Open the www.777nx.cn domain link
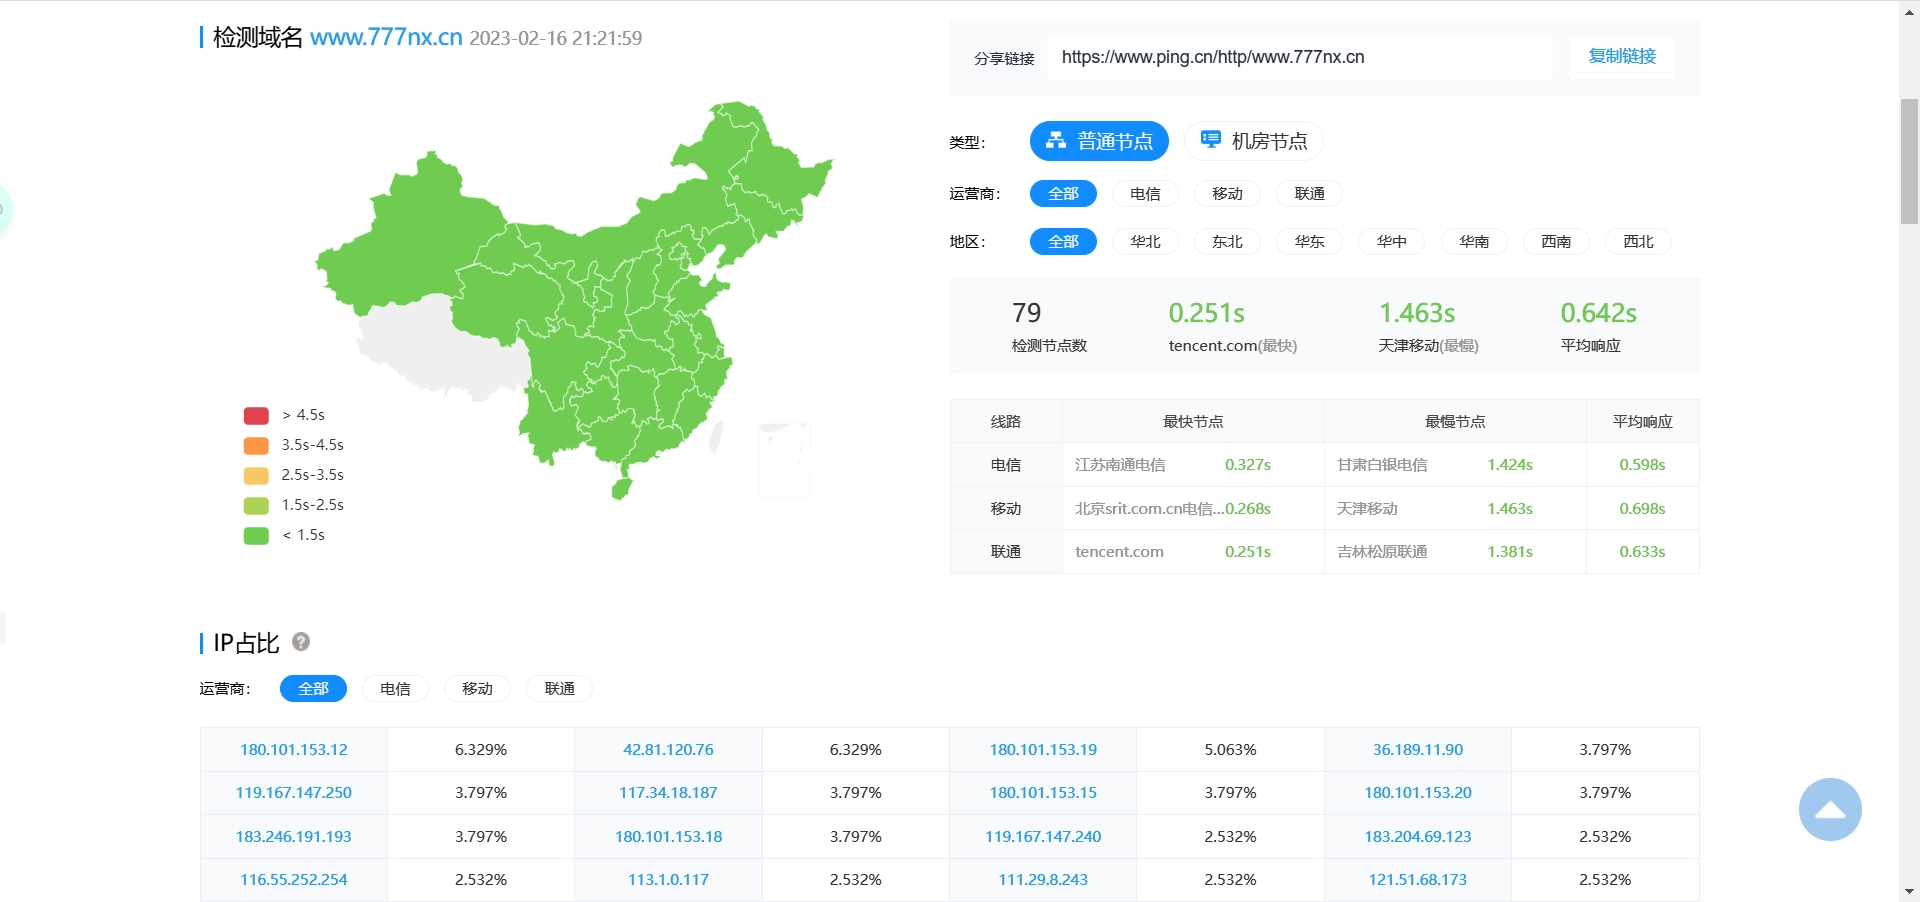1920x902 pixels. pos(386,38)
